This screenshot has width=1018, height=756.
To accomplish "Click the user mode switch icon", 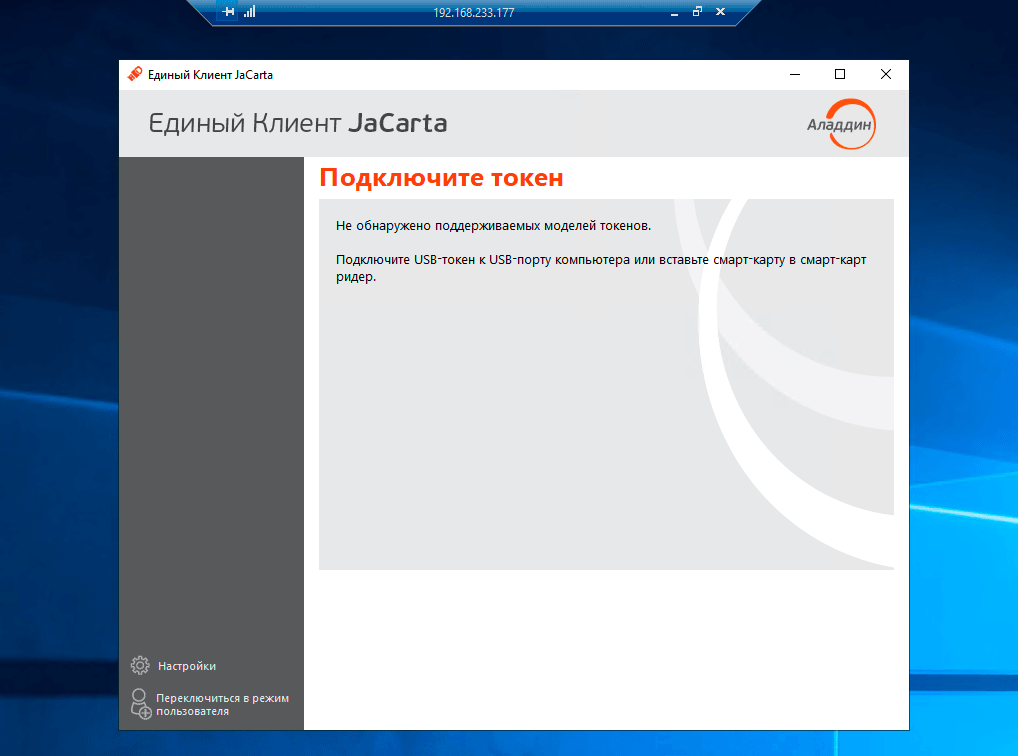I will tap(141, 704).
